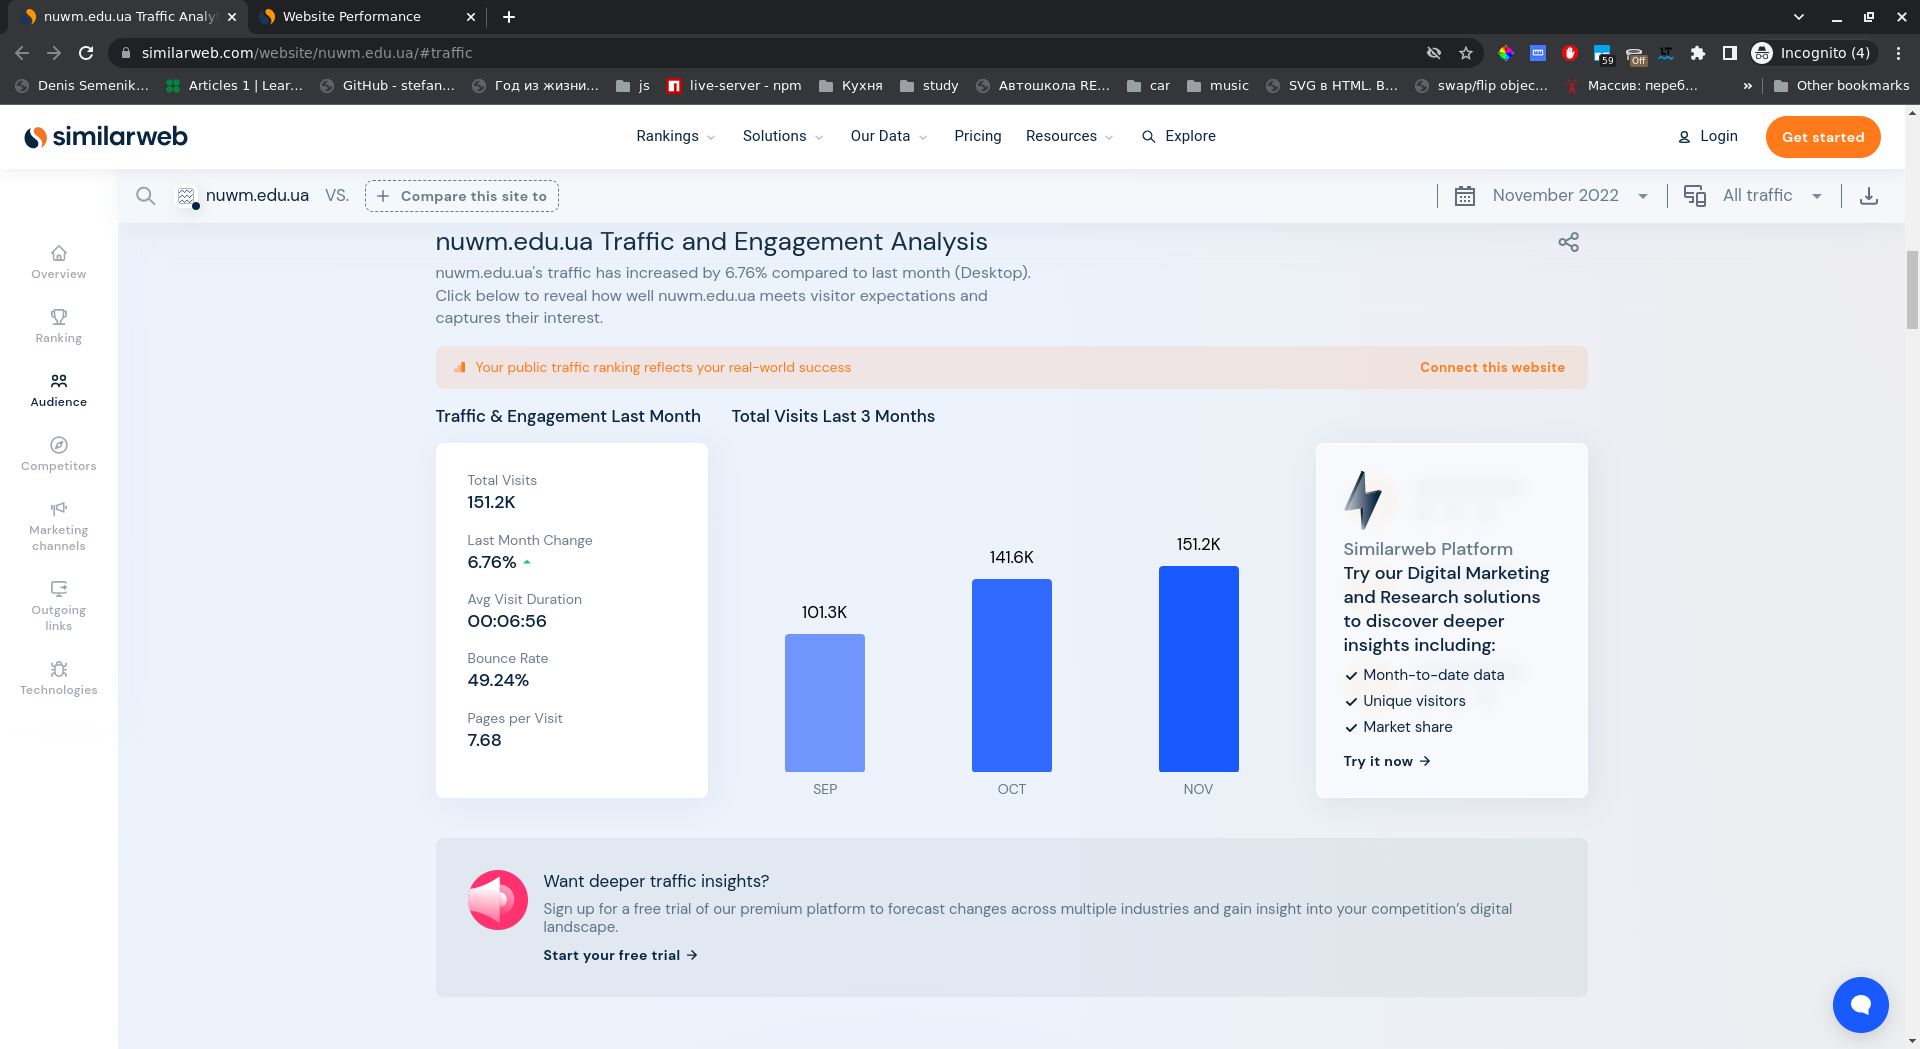Open the Overview section in sidebar
The height and width of the screenshot is (1049, 1920).
58,262
